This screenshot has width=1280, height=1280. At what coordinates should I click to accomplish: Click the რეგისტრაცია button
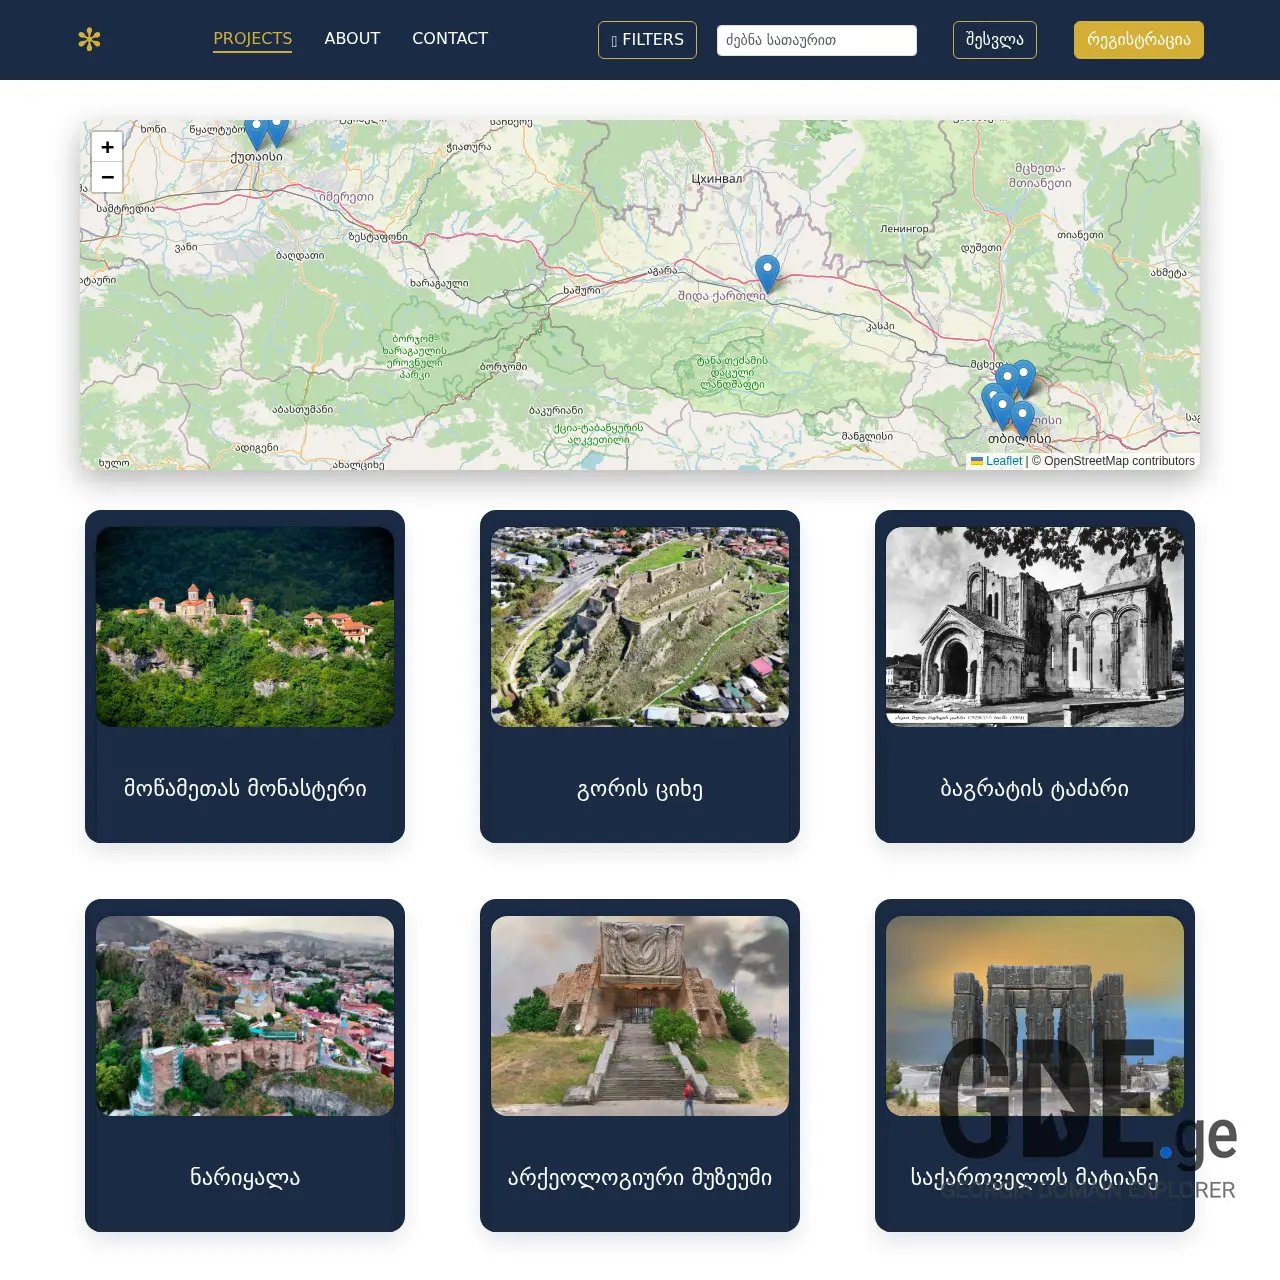coord(1138,40)
